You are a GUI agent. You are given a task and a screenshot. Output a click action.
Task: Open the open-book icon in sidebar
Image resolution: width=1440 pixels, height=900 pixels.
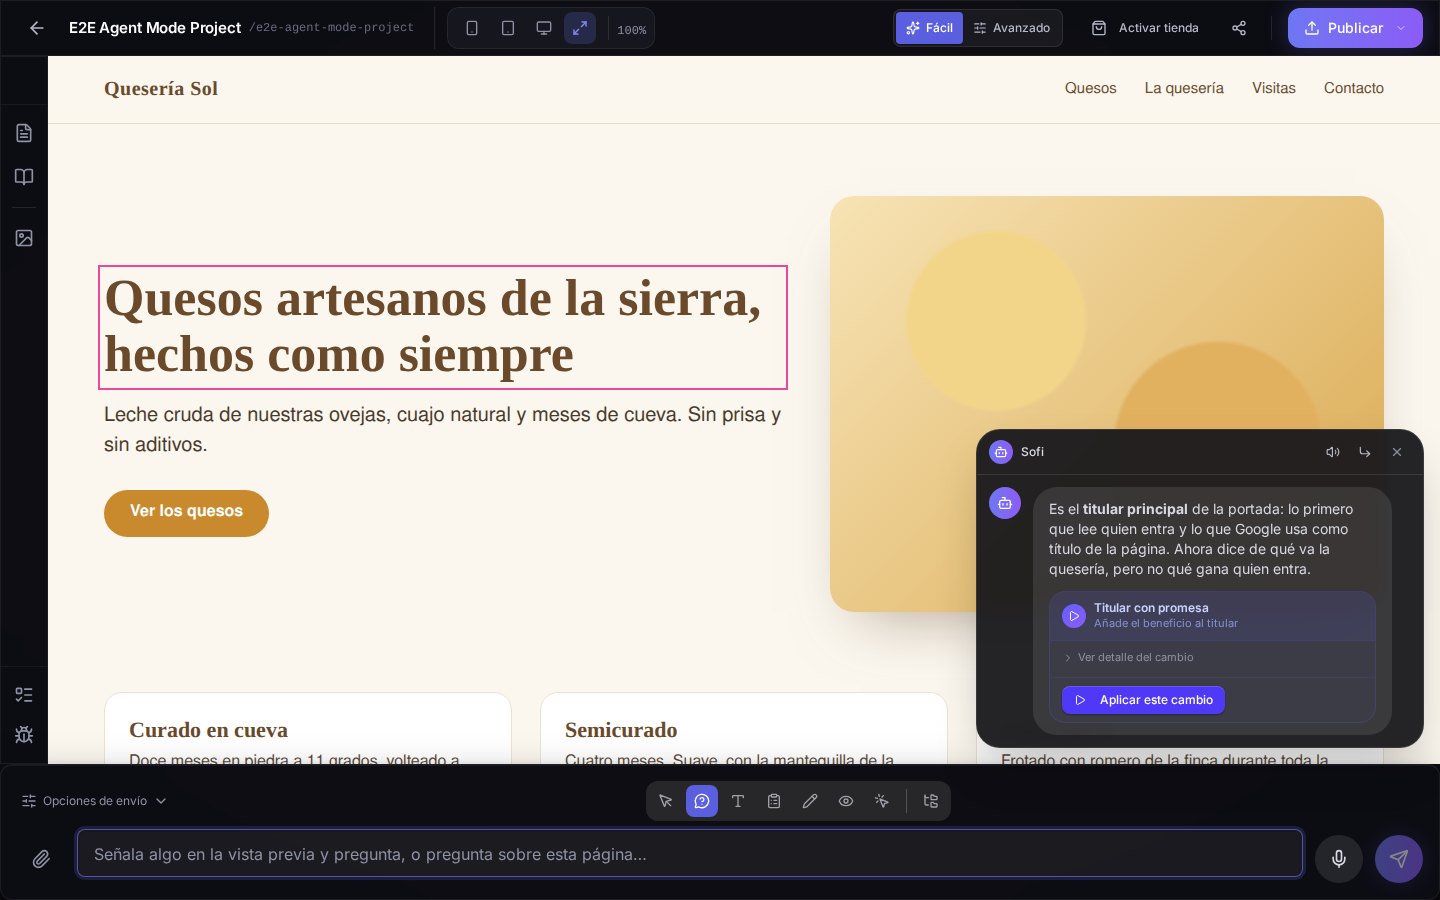[x=24, y=177]
